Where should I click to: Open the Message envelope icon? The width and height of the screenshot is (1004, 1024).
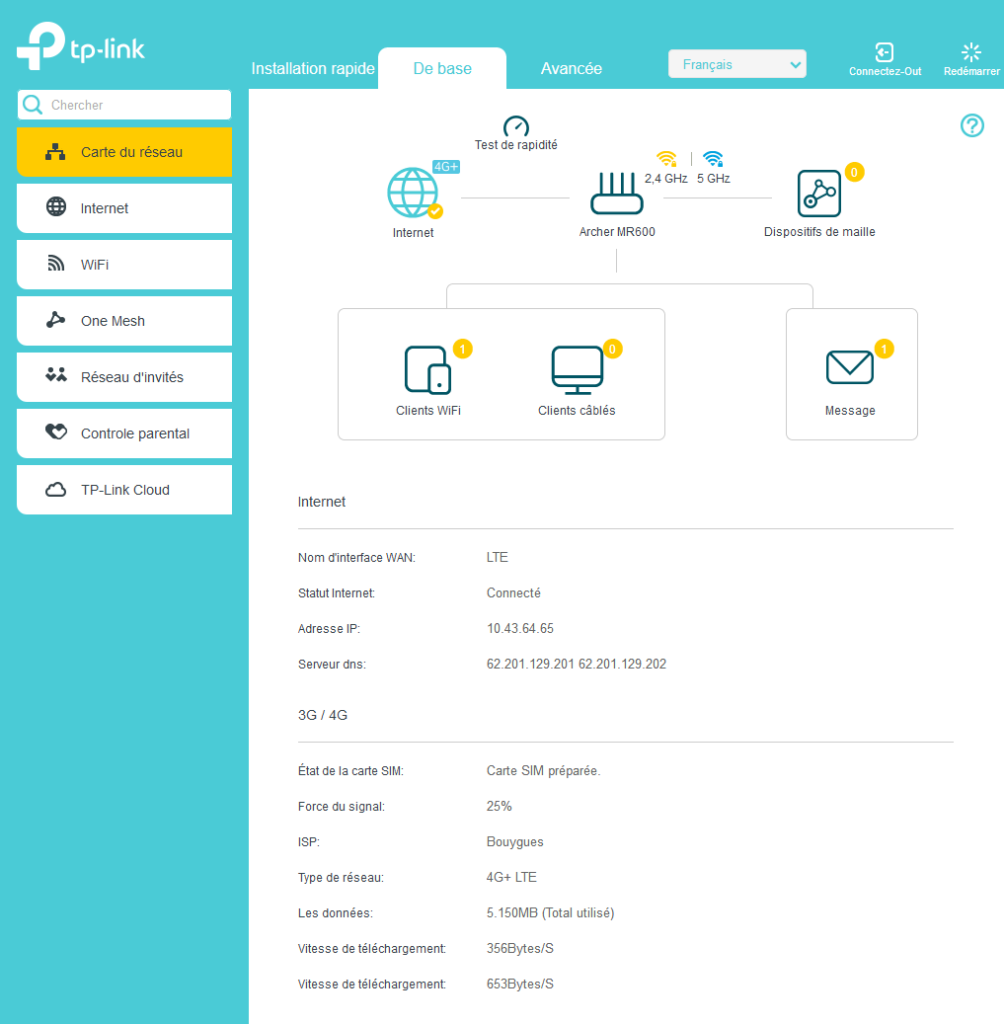click(x=849, y=368)
